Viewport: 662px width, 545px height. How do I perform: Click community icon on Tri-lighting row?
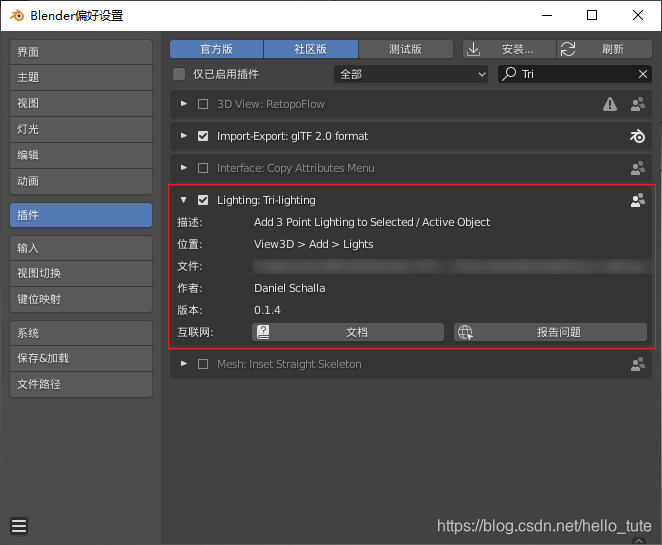(638, 201)
